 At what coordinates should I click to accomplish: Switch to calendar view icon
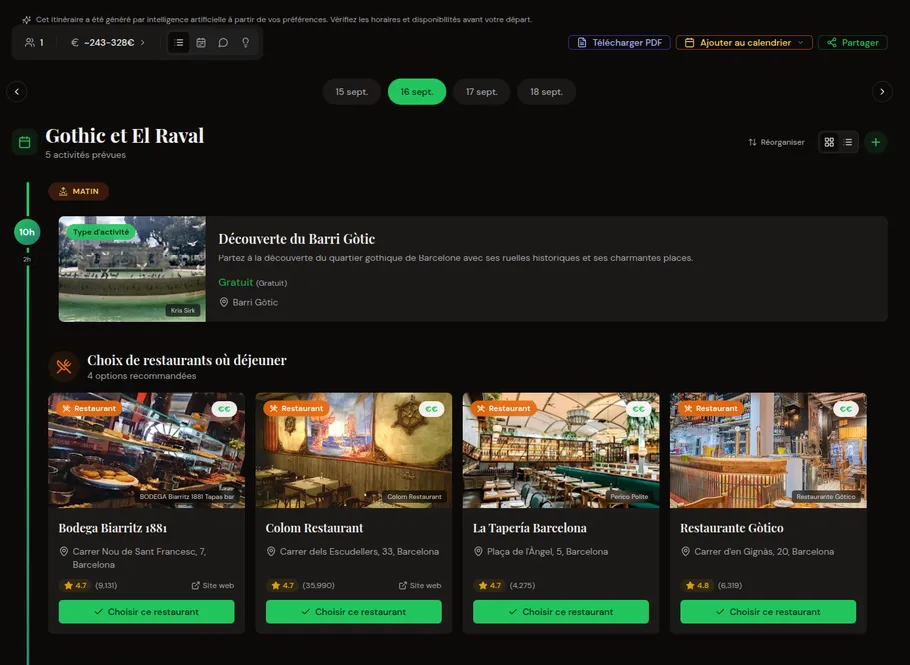201,42
